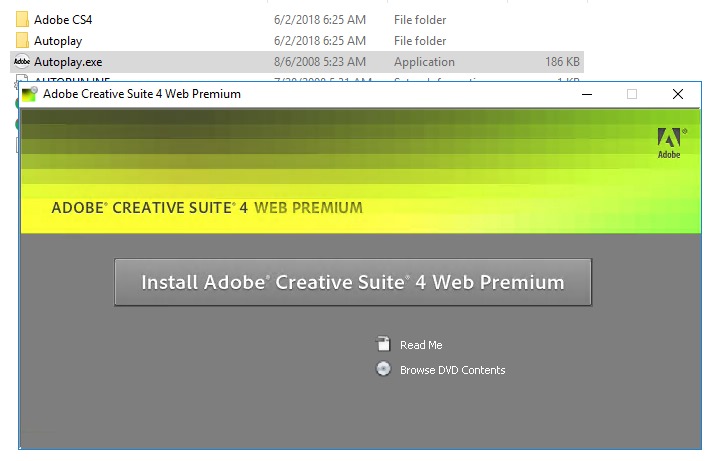Click the 186 KB size cell
Image resolution: width=714 pixels, height=461 pixels.
pyautogui.click(x=562, y=62)
